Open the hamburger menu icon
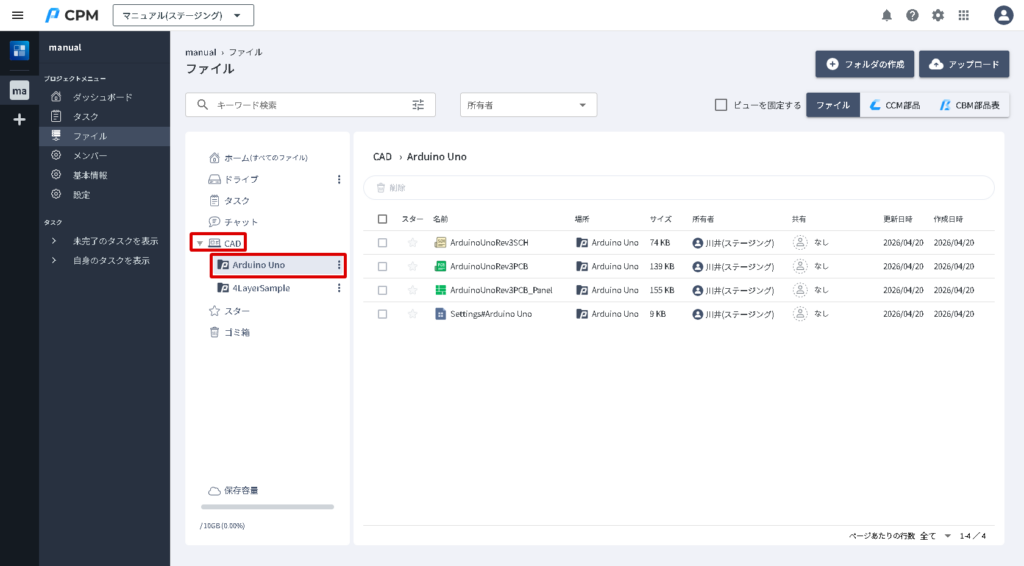Image resolution: width=1024 pixels, height=566 pixels. click(x=17, y=15)
